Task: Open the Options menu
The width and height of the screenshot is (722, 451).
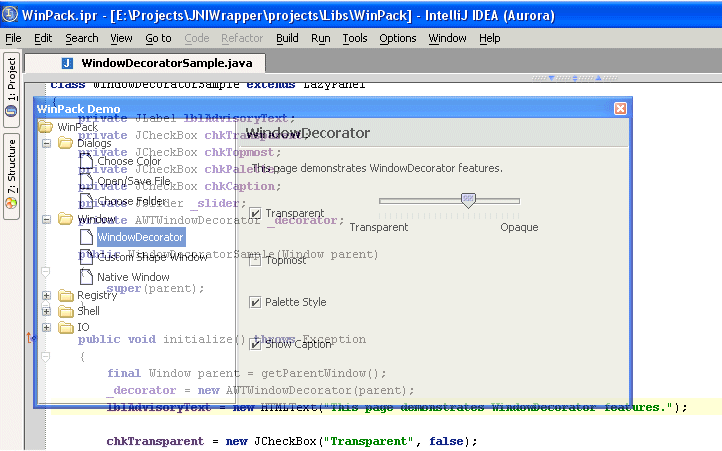Action: click(397, 38)
